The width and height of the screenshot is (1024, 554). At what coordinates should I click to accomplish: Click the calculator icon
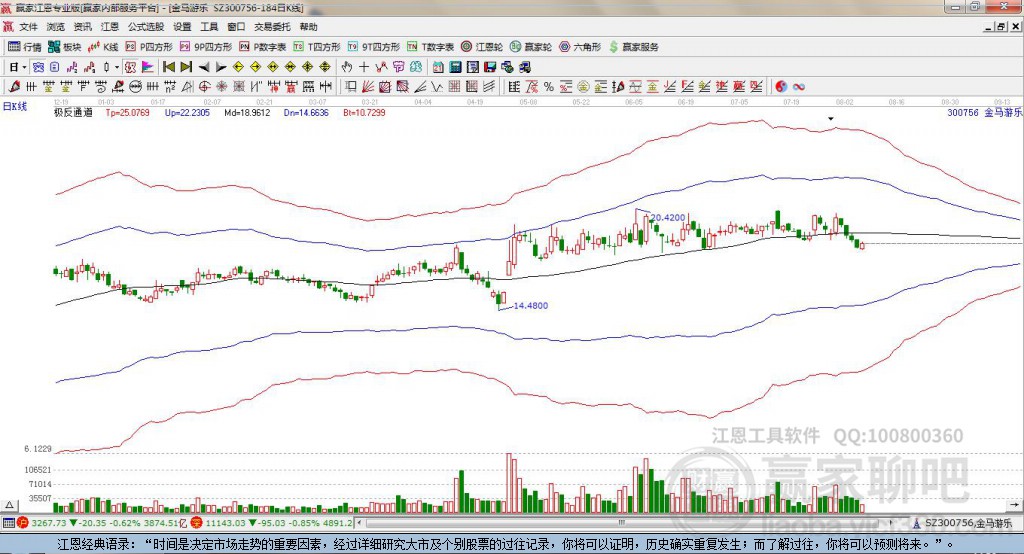pyautogui.click(x=455, y=67)
